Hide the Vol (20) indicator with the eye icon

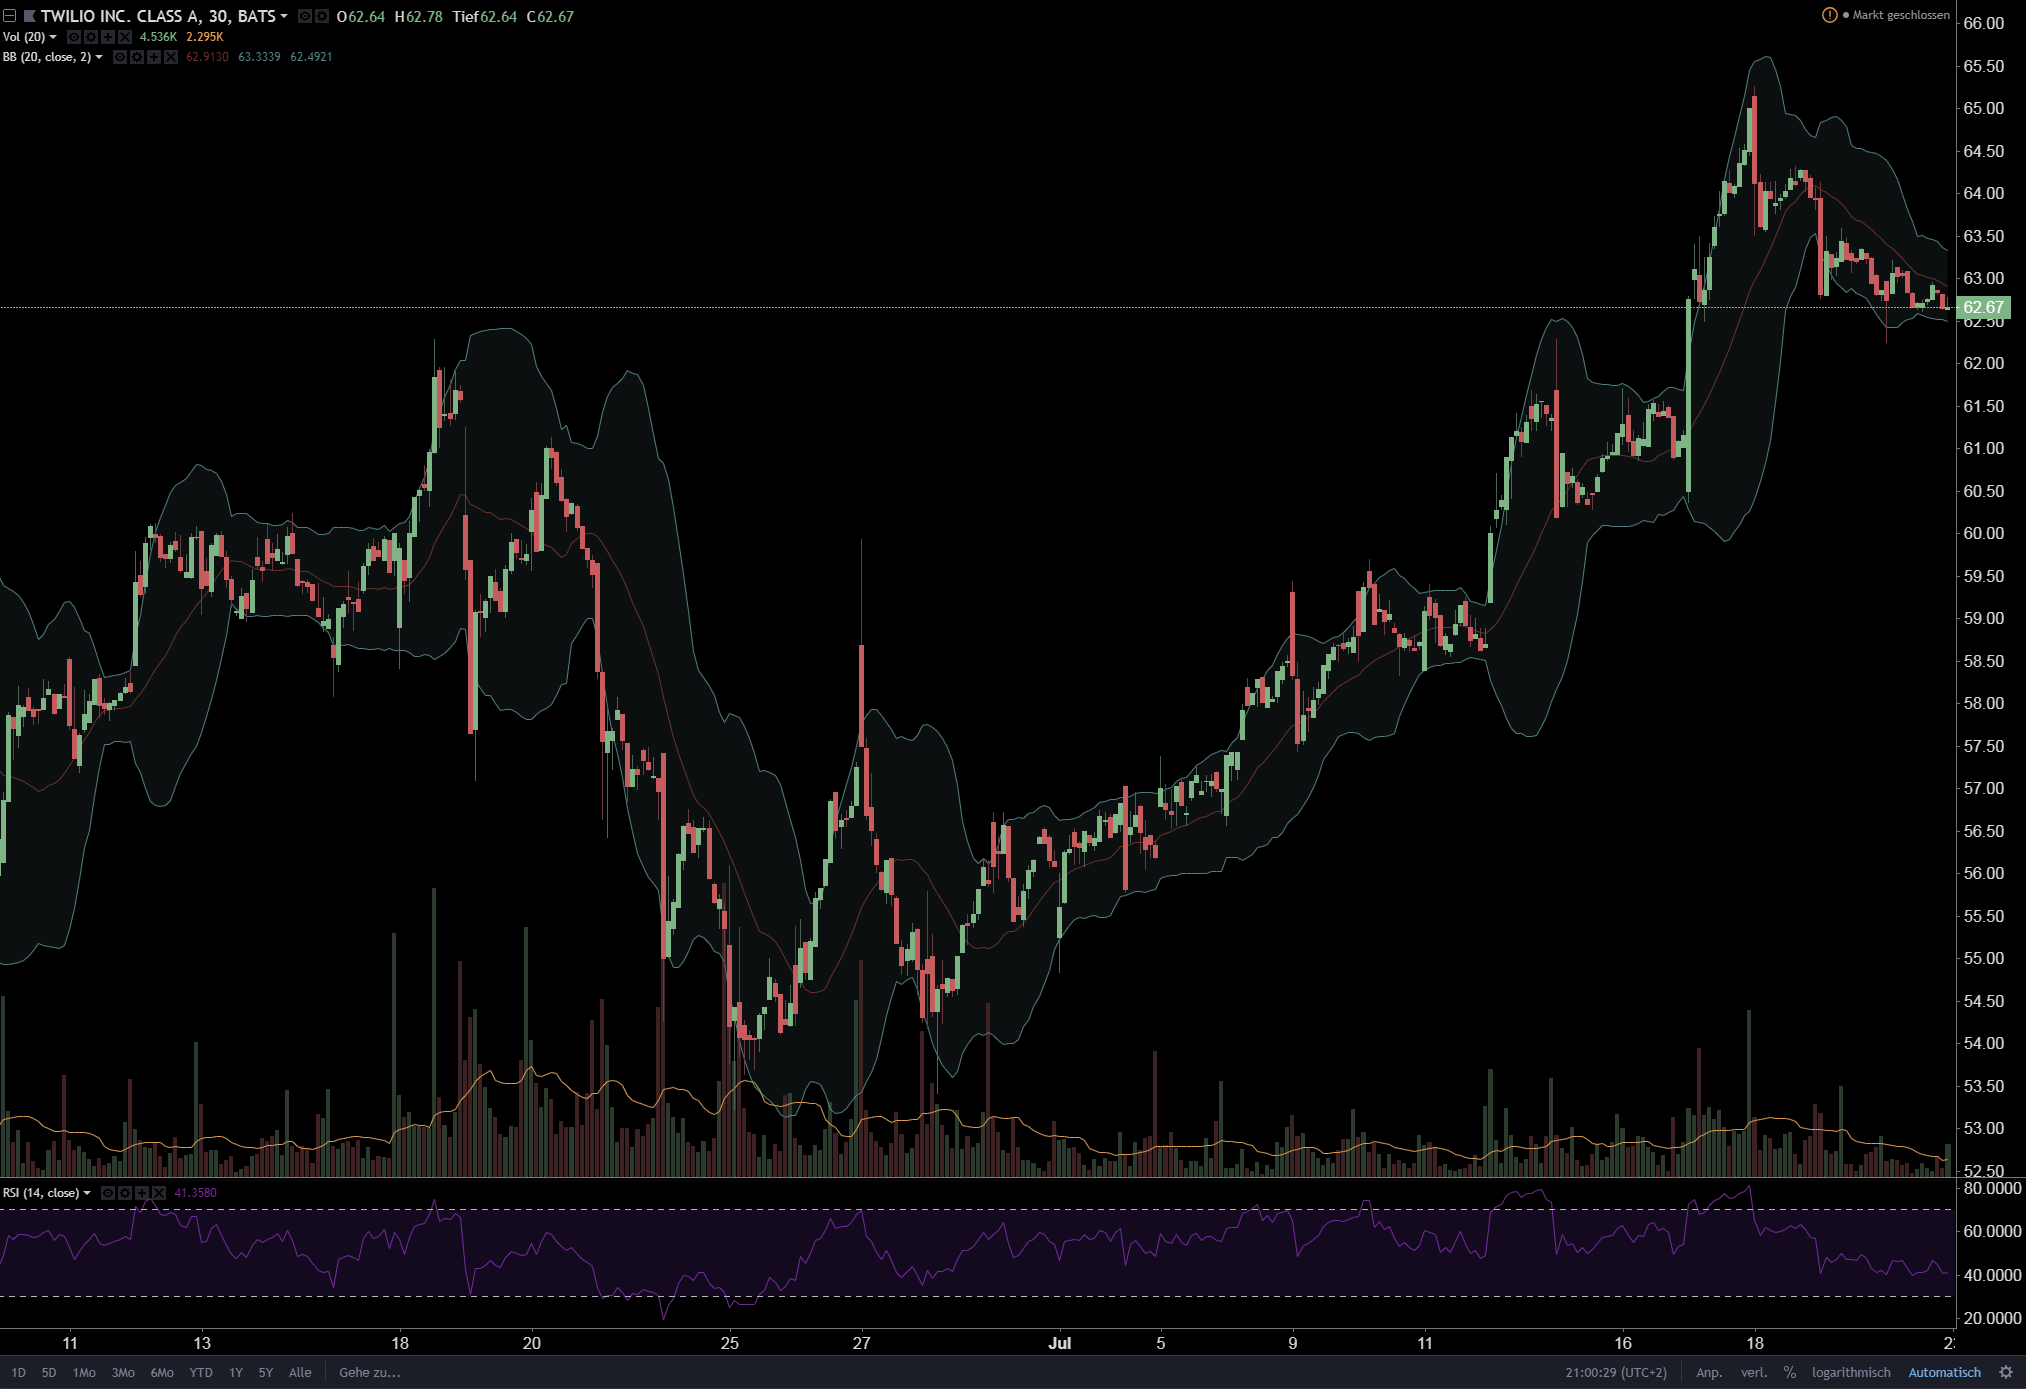[74, 37]
